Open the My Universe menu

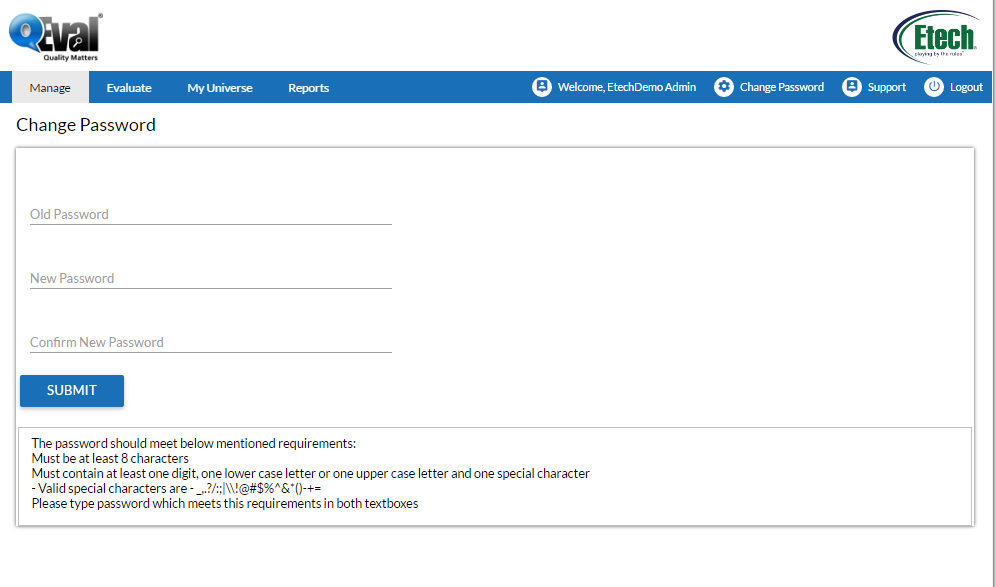point(220,88)
